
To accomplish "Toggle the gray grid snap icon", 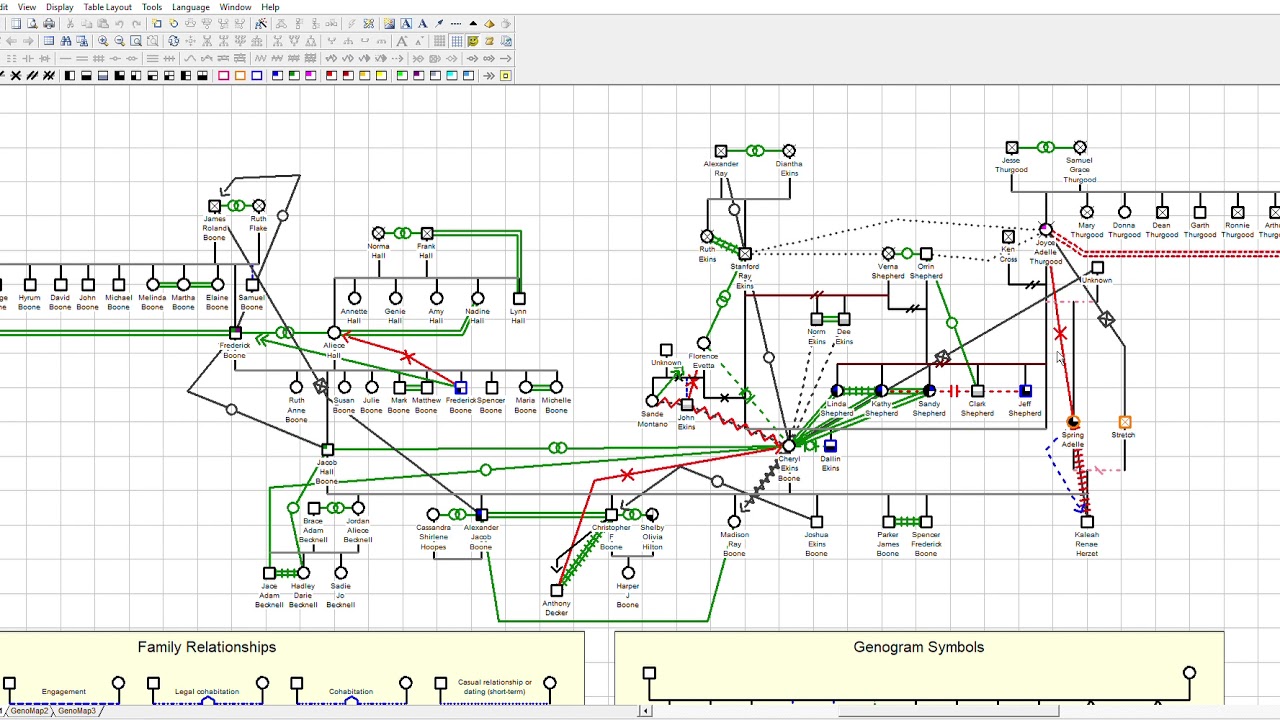I will click(439, 41).
